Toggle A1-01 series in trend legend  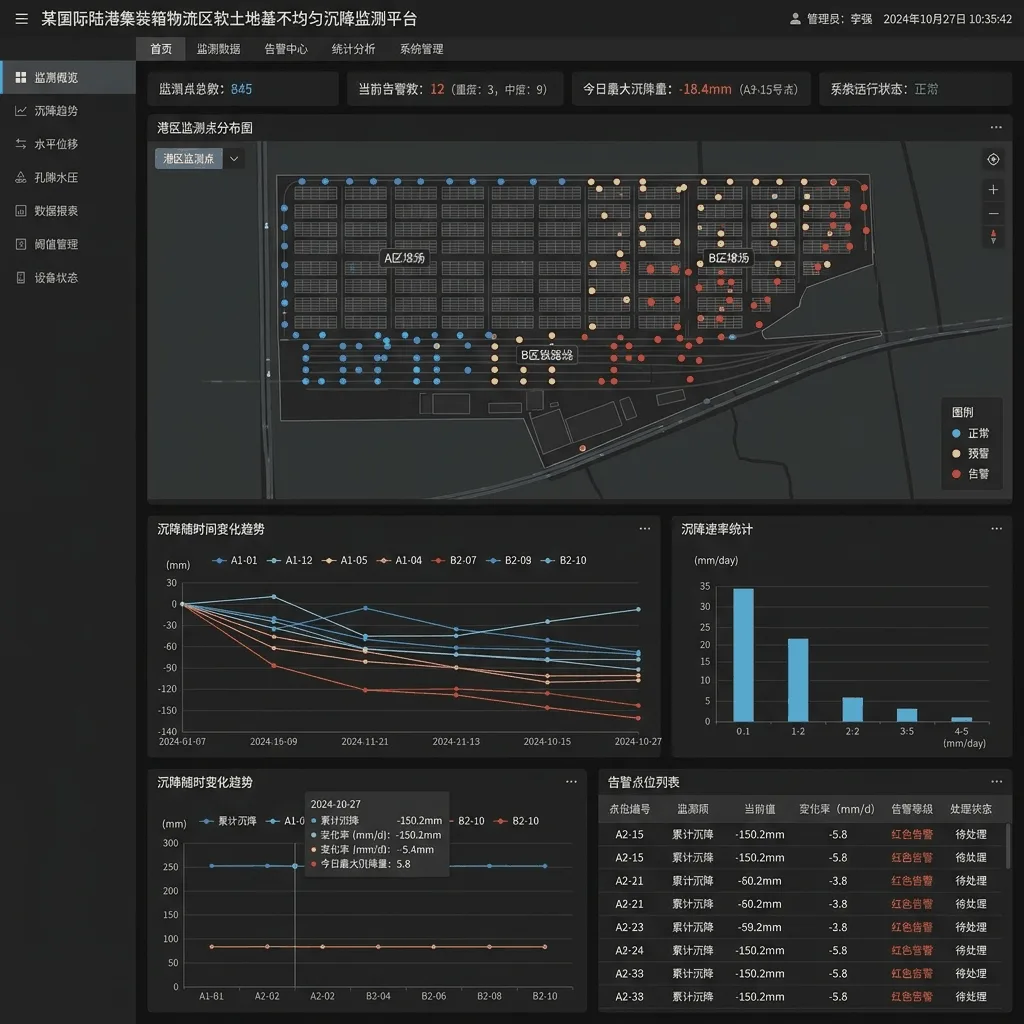click(235, 560)
